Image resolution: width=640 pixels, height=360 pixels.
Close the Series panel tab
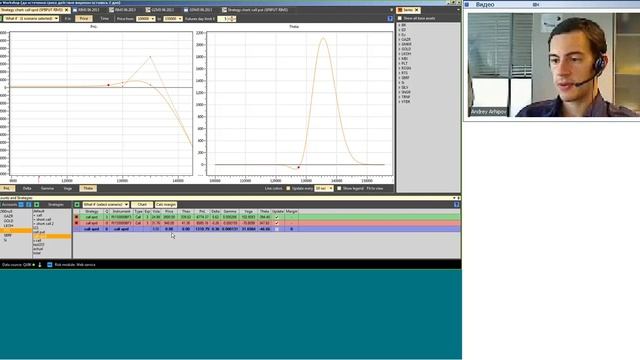pyautogui.click(x=417, y=10)
